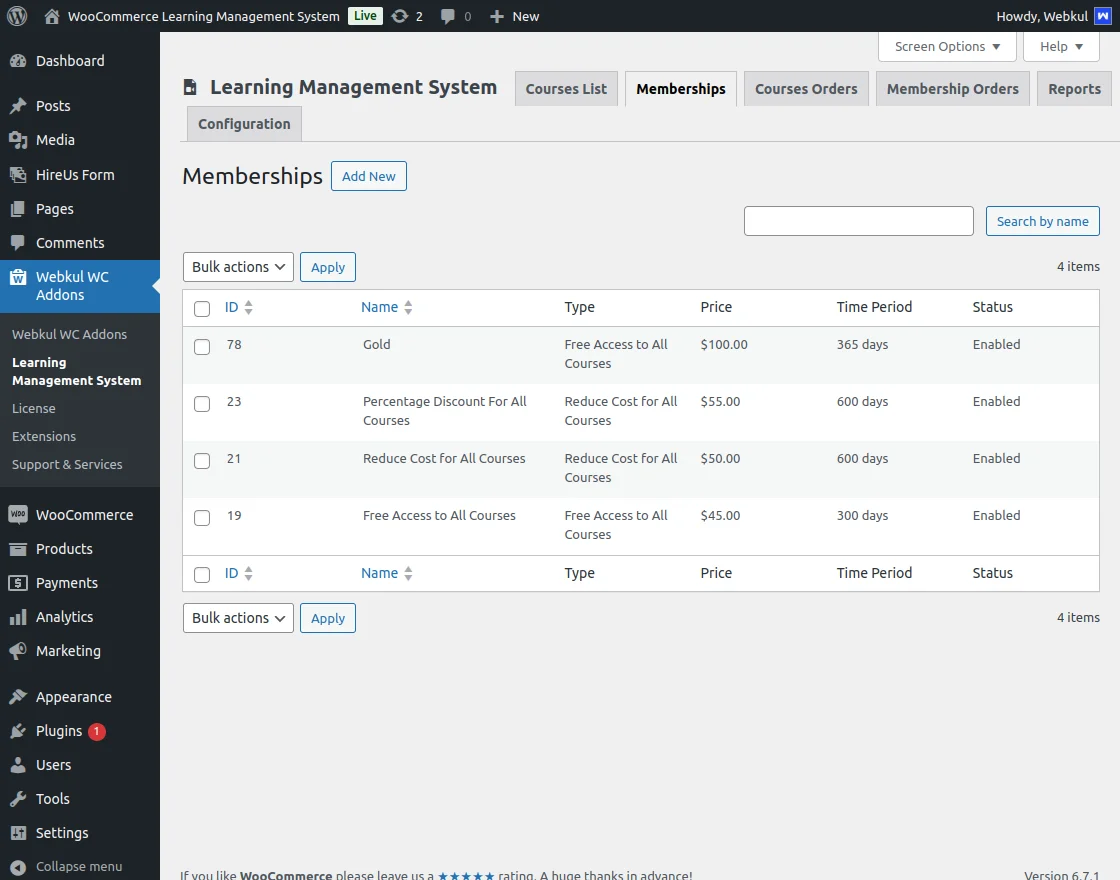Image resolution: width=1120 pixels, height=880 pixels.
Task: Click the Add New membership button
Action: point(368,176)
